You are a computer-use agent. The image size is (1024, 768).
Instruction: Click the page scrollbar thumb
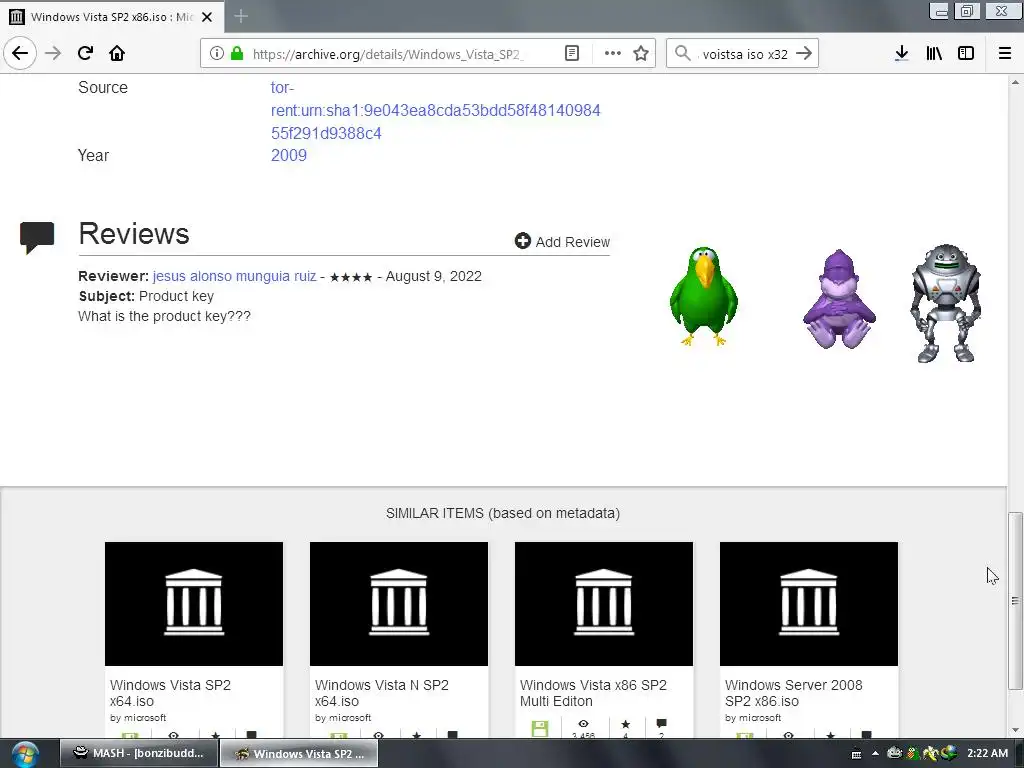1015,601
